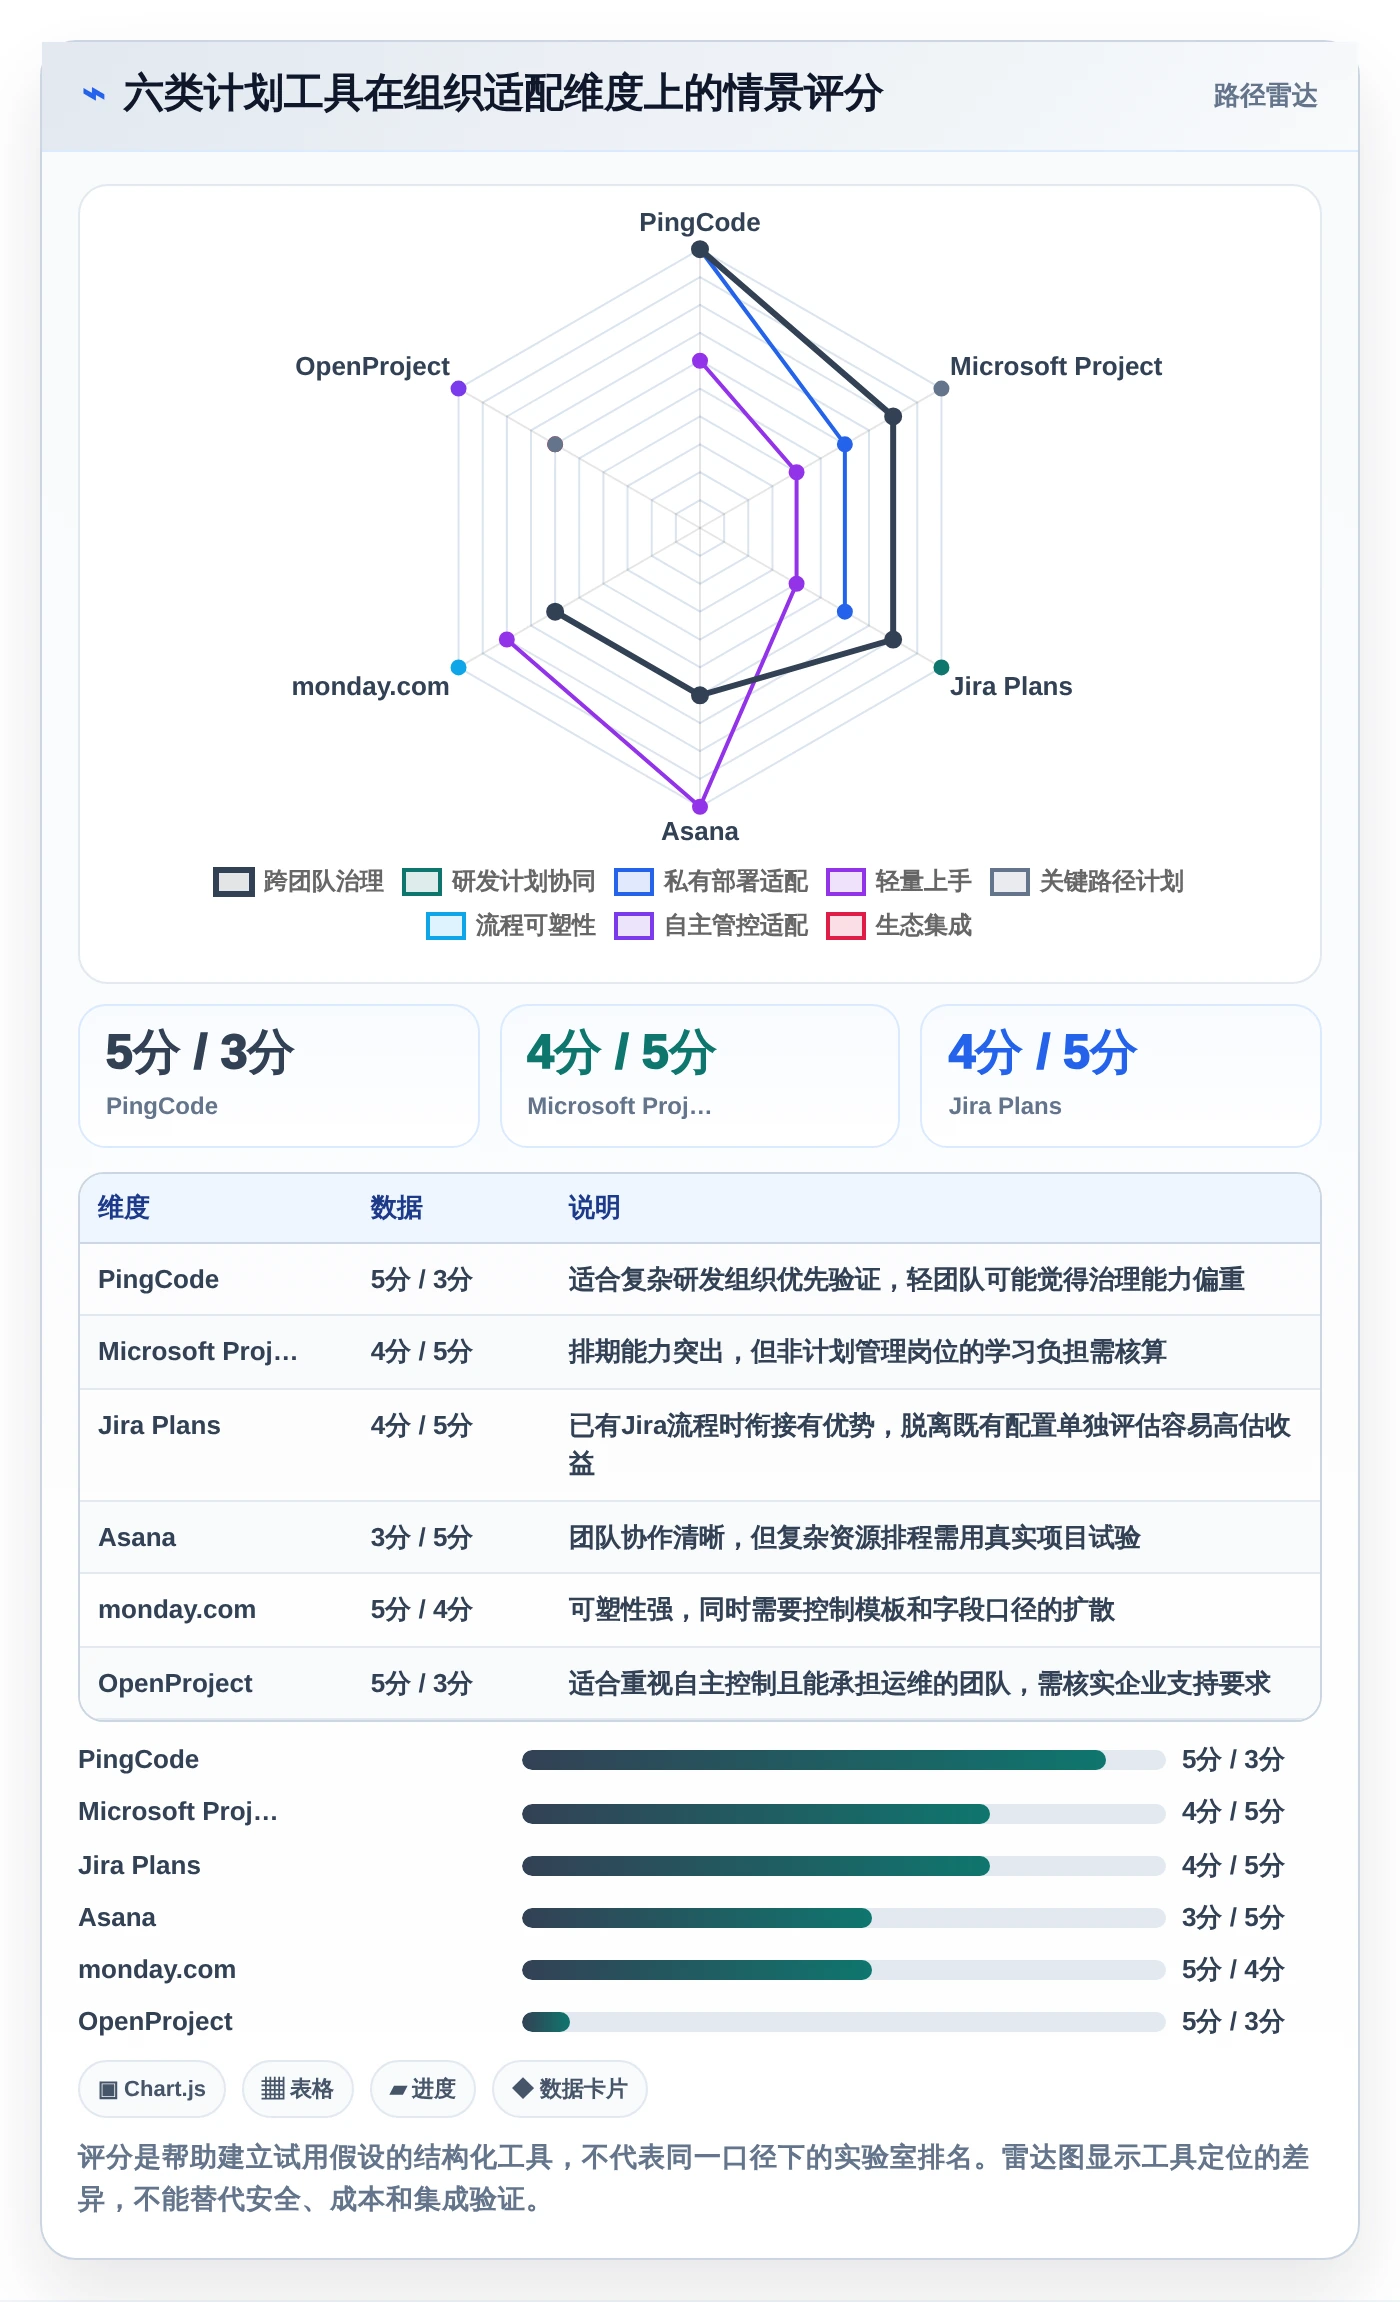Click the description starting with 可塑性强
Screen dimensions: 1400x2302
(841, 1610)
